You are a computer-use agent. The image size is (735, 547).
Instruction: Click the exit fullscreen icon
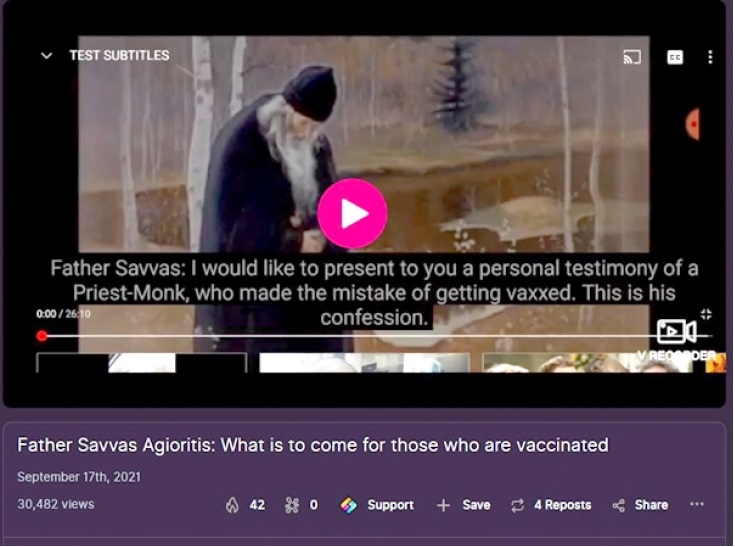[x=706, y=314]
